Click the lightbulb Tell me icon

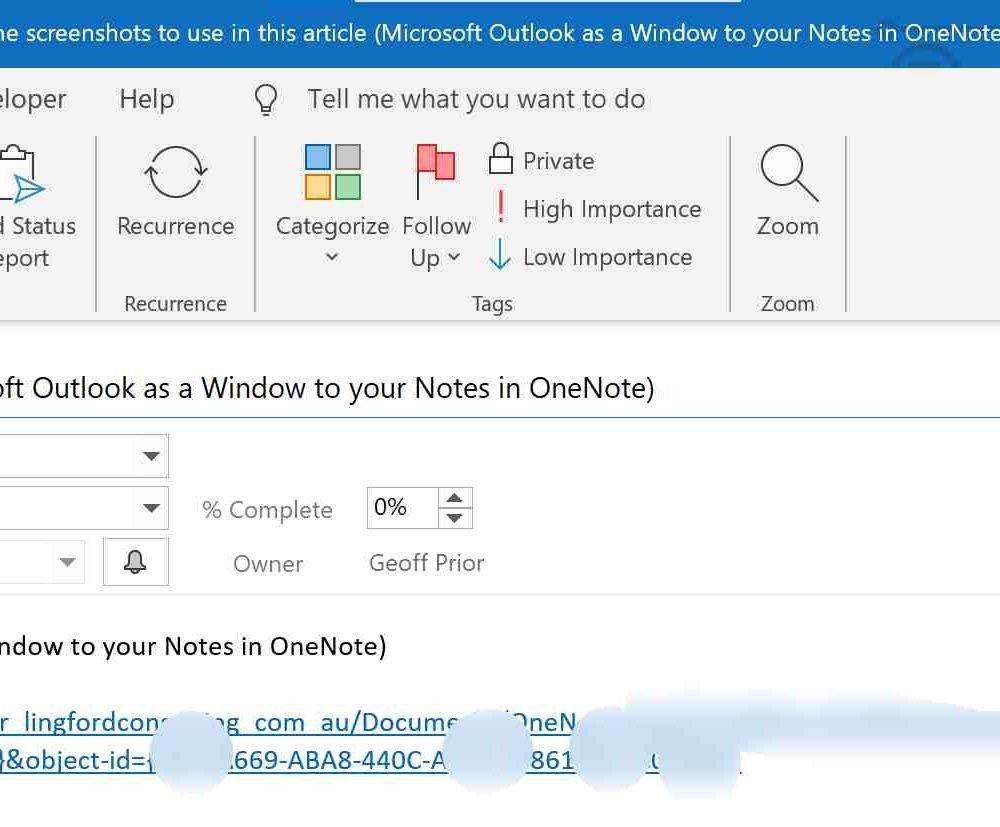pyautogui.click(x=266, y=100)
